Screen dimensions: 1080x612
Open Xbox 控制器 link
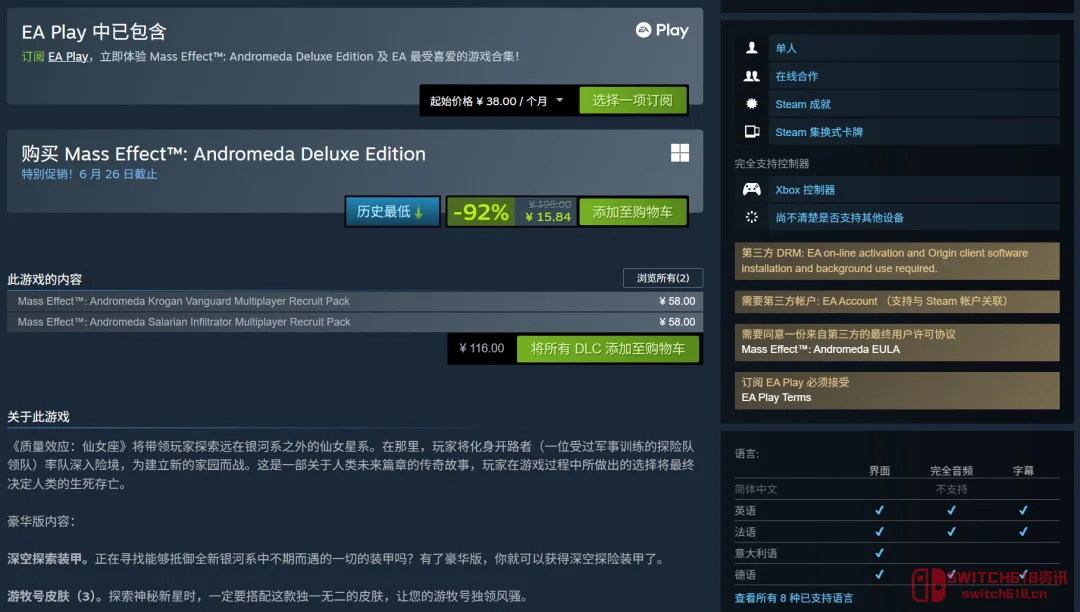point(805,190)
